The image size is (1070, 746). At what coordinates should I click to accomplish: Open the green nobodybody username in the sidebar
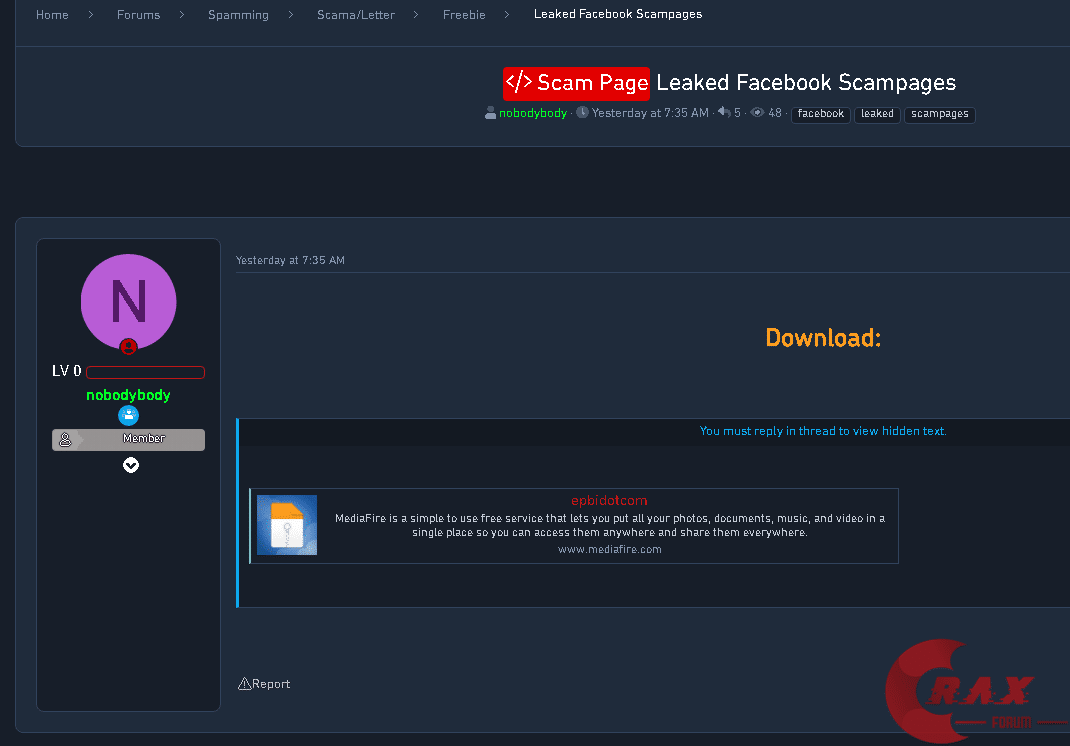[128, 395]
